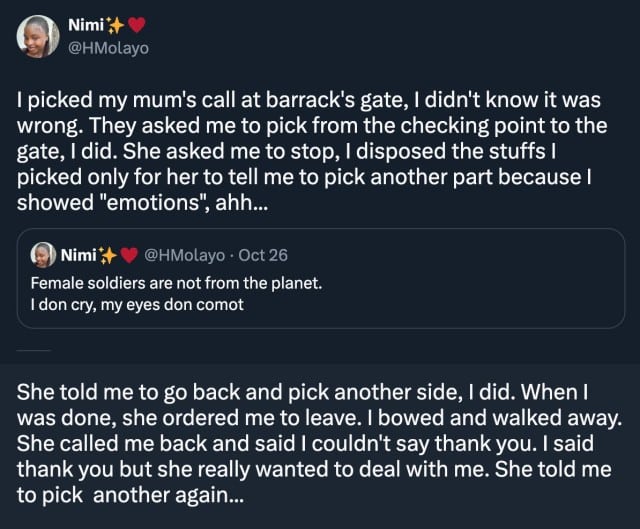
Task: Open the Nimi name in the quoted tweet
Action: click(x=78, y=255)
